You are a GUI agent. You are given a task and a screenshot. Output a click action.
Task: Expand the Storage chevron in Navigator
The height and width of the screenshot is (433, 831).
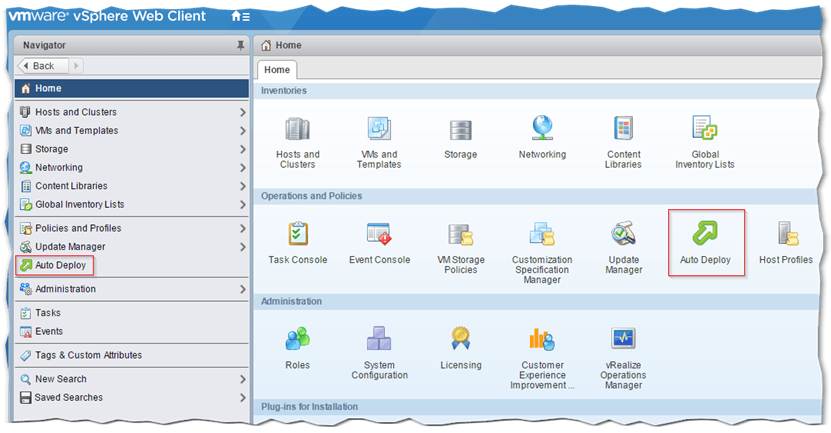242,149
